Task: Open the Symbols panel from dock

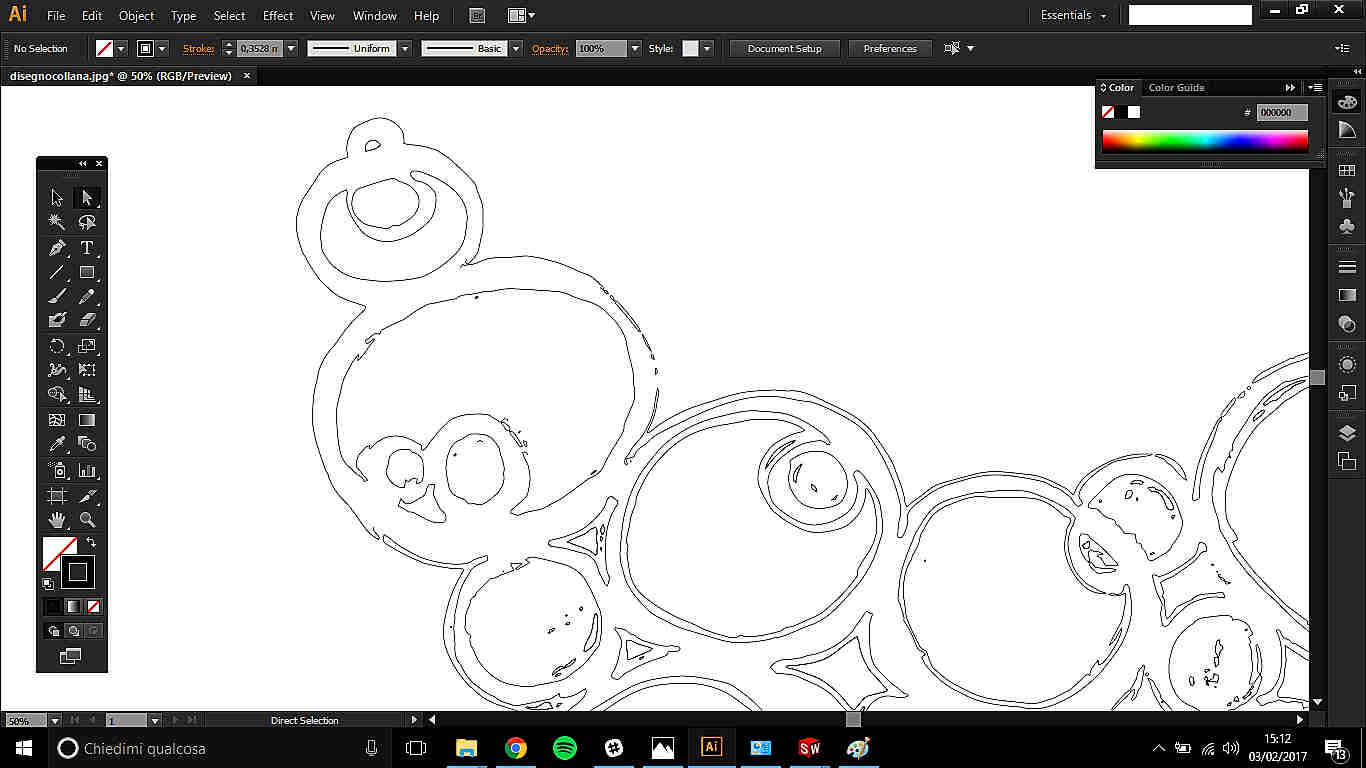Action: point(1347,226)
